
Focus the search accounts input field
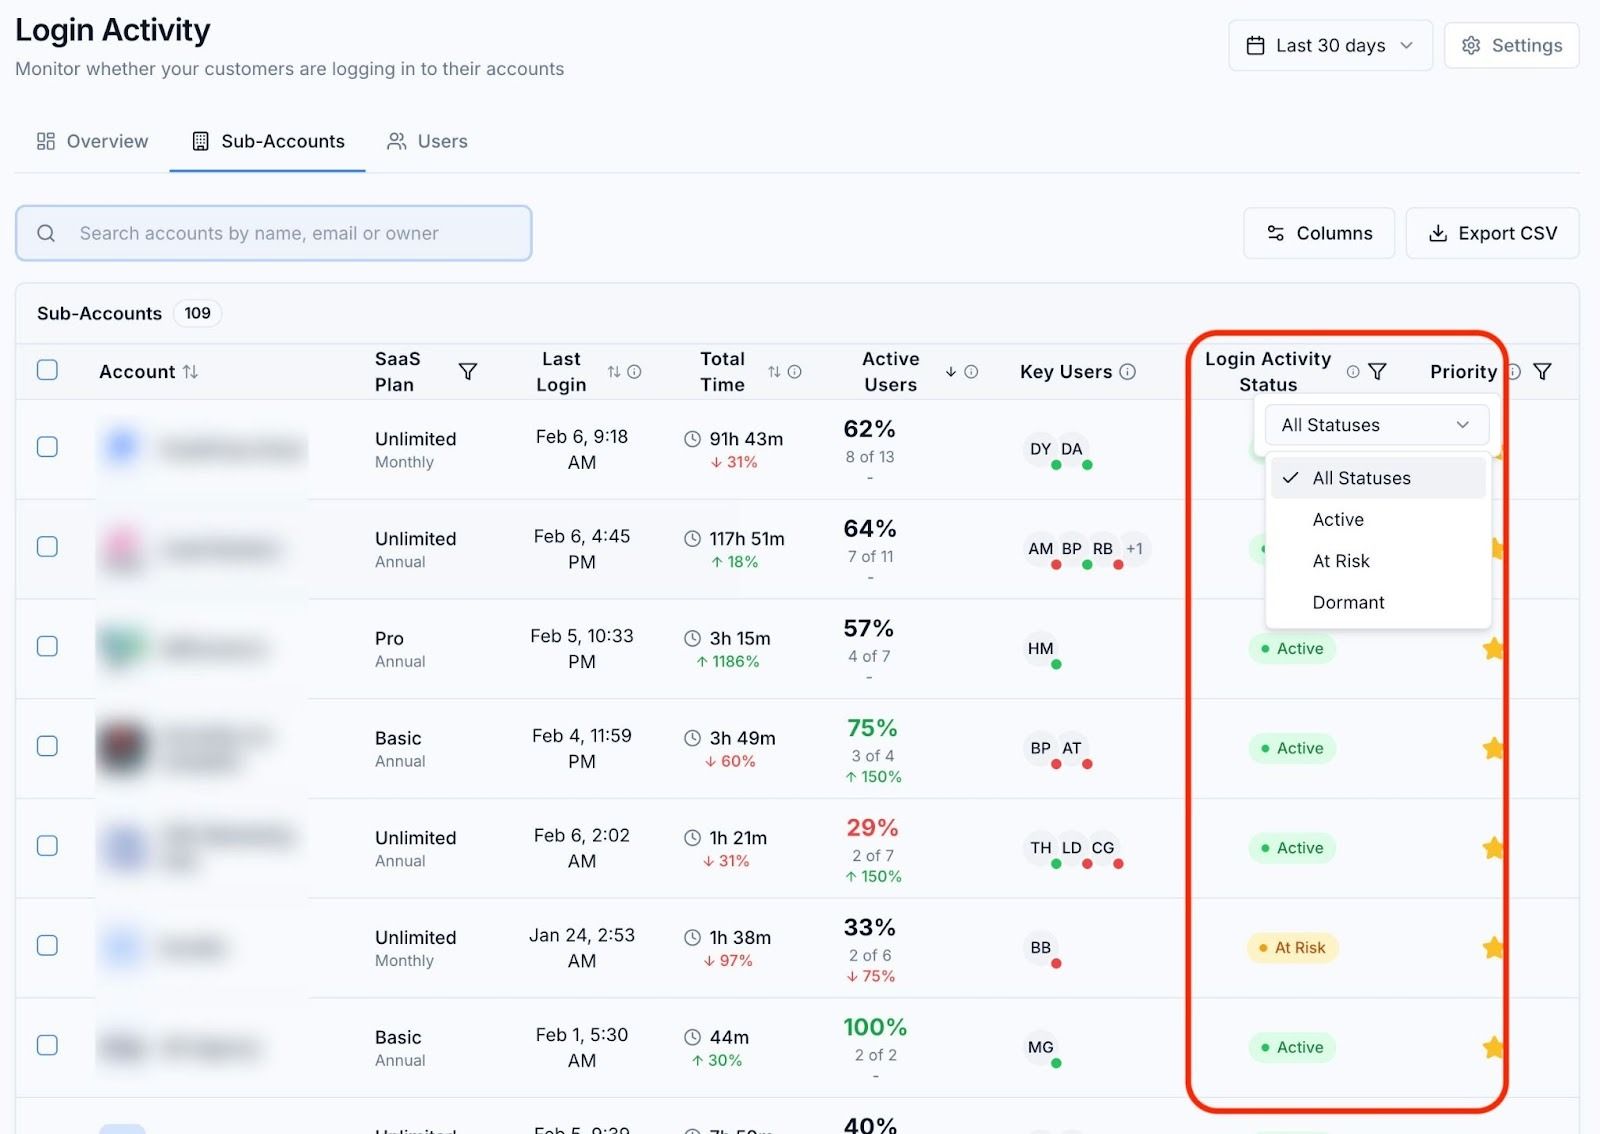click(273, 233)
